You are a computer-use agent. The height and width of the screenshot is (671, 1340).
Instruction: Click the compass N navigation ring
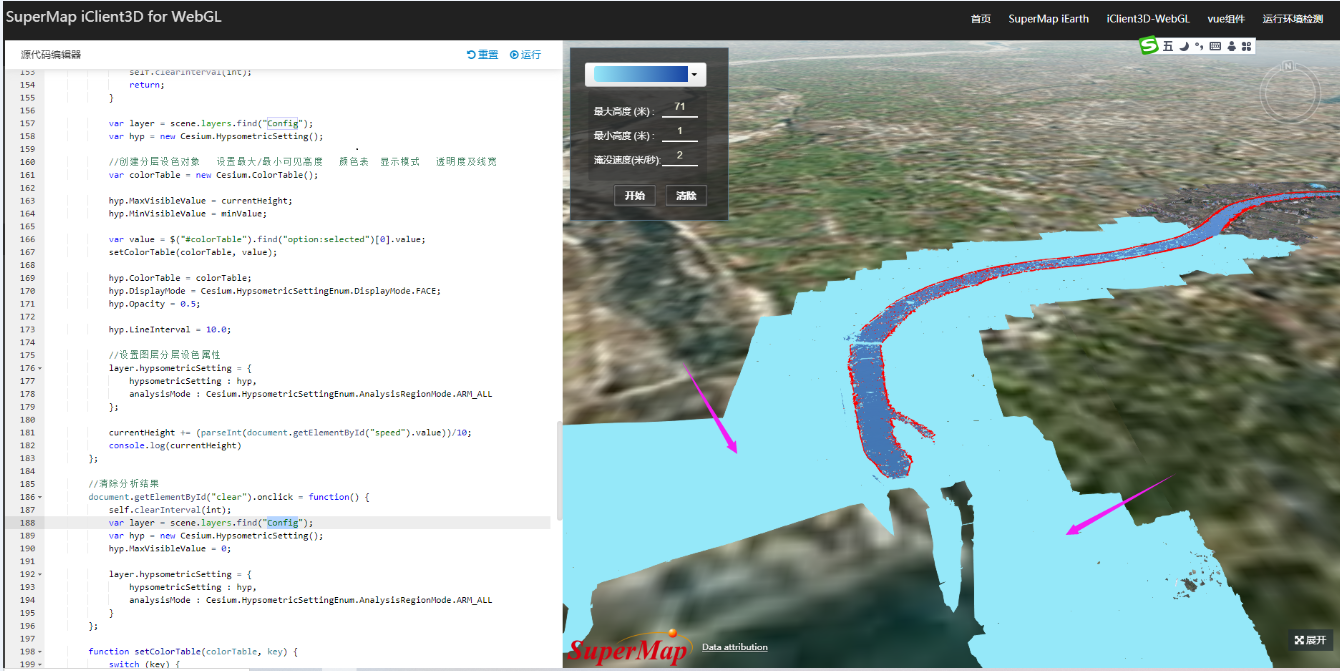pyautogui.click(x=1290, y=92)
